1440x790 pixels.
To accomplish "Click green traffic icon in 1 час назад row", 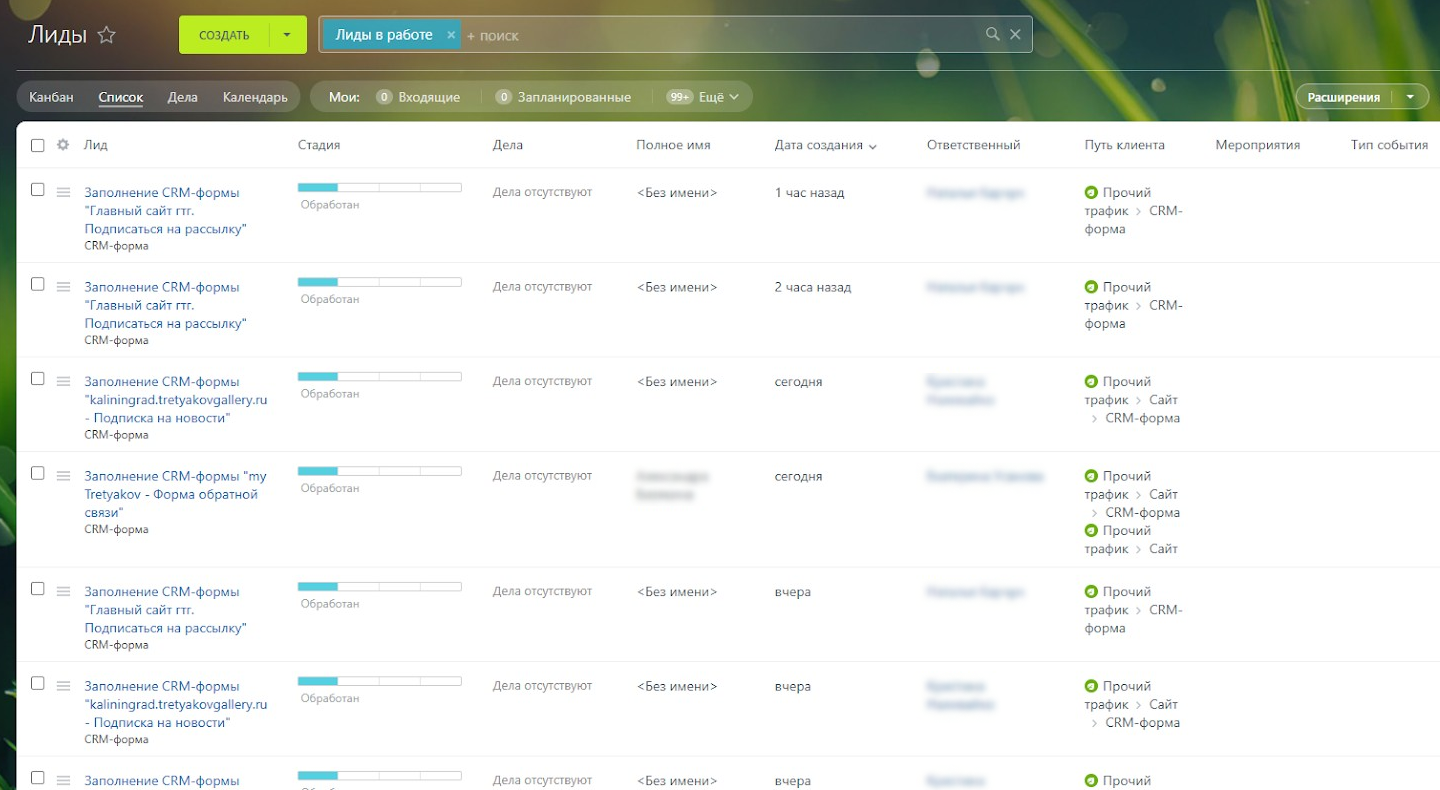I will click(1091, 192).
